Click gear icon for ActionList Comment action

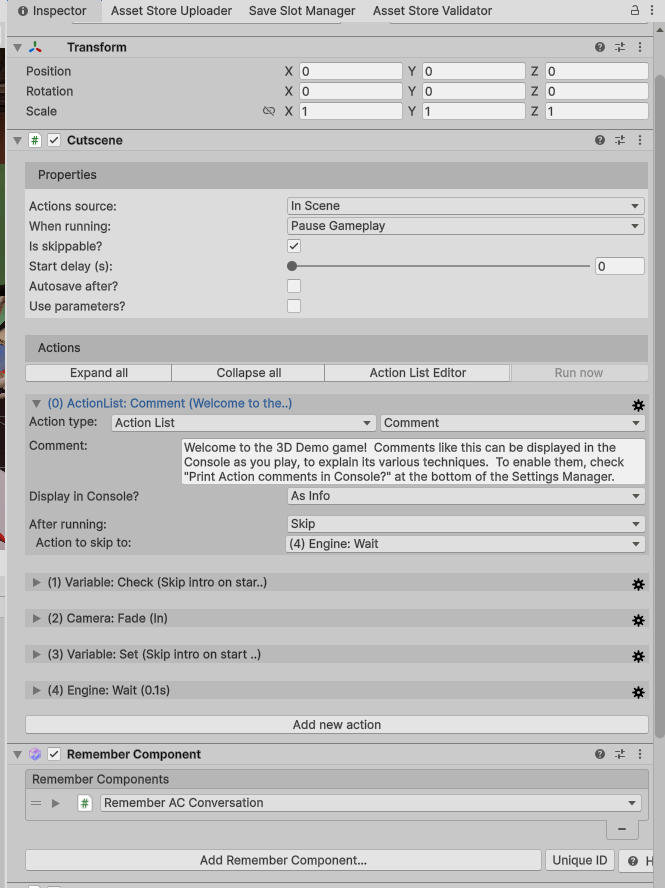pyautogui.click(x=638, y=405)
